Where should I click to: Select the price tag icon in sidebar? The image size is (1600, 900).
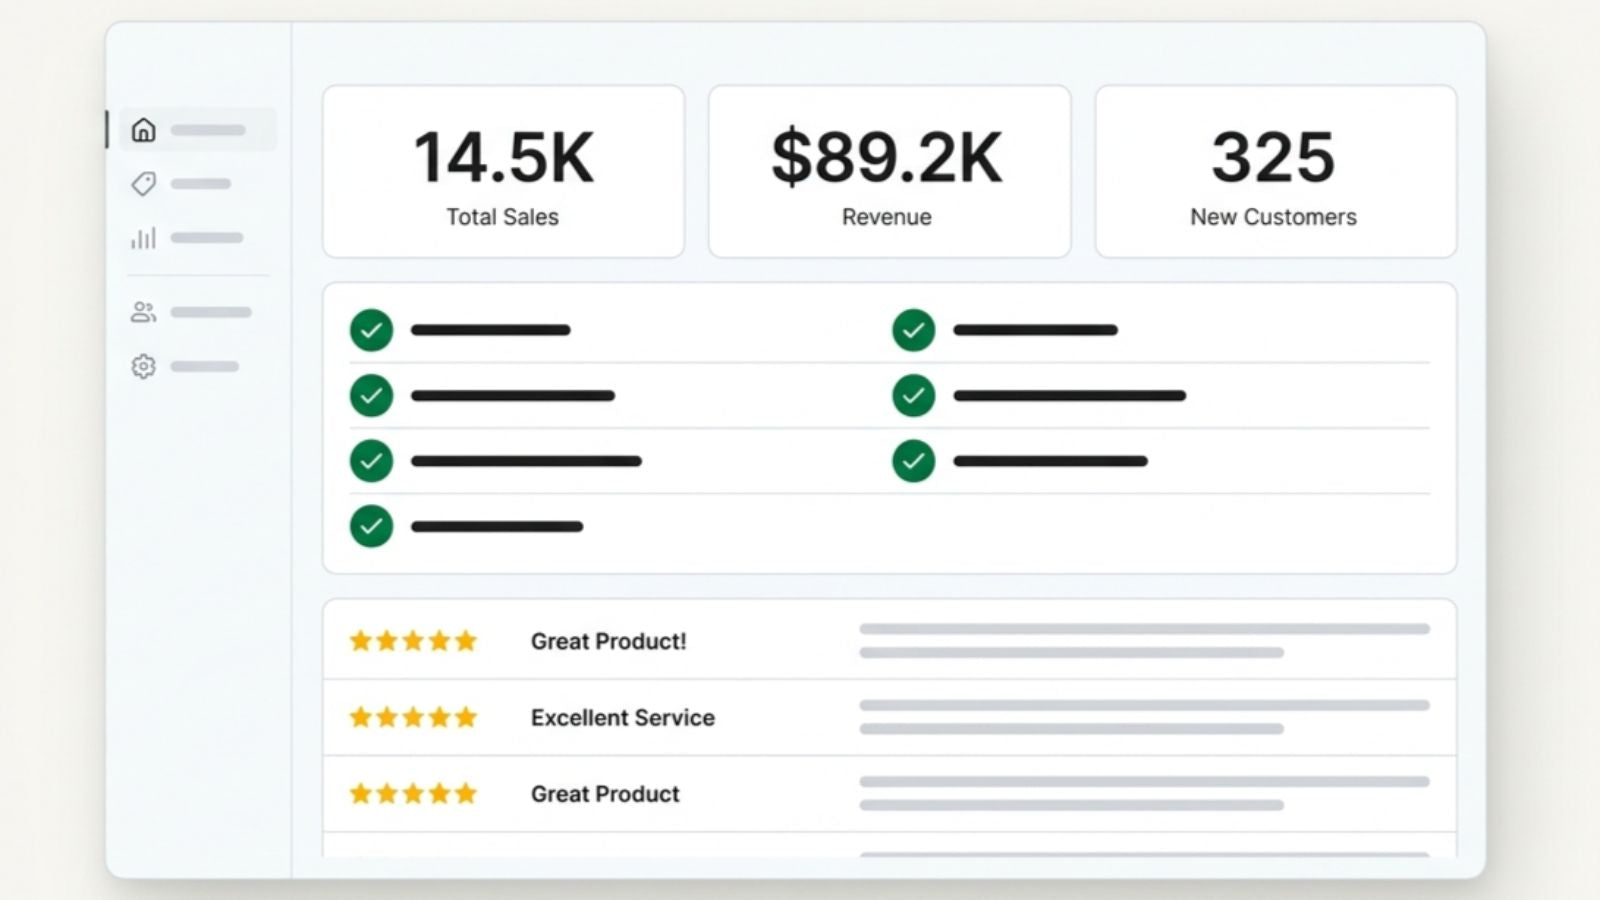[x=144, y=184]
